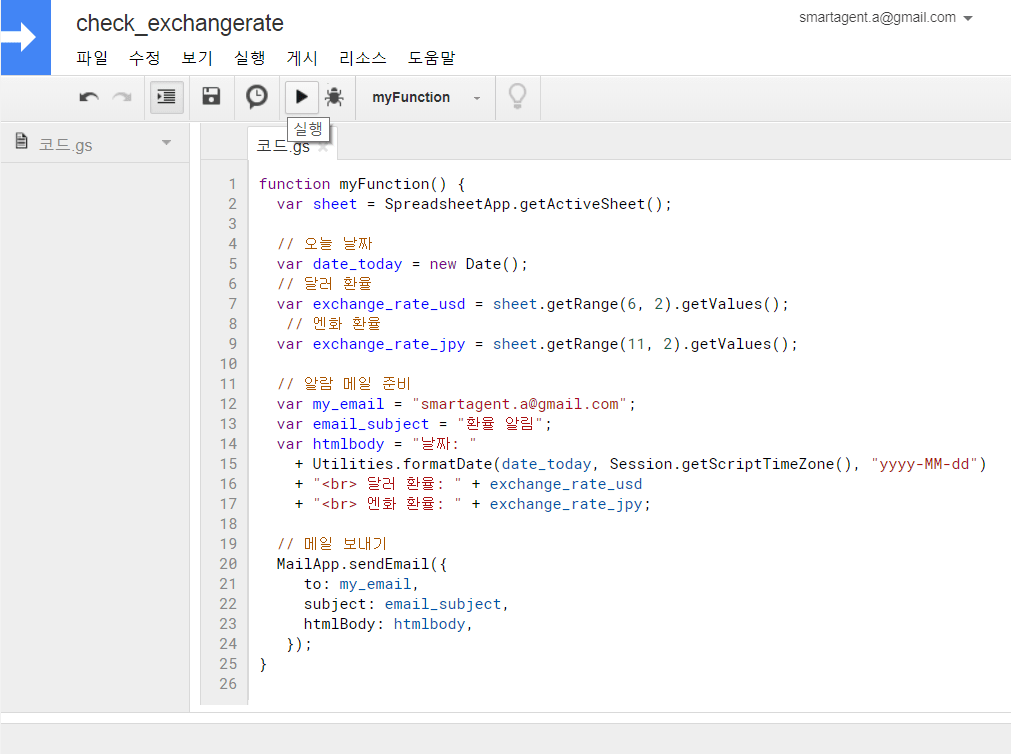
Task: Save the script with floppy icon
Action: tap(211, 97)
